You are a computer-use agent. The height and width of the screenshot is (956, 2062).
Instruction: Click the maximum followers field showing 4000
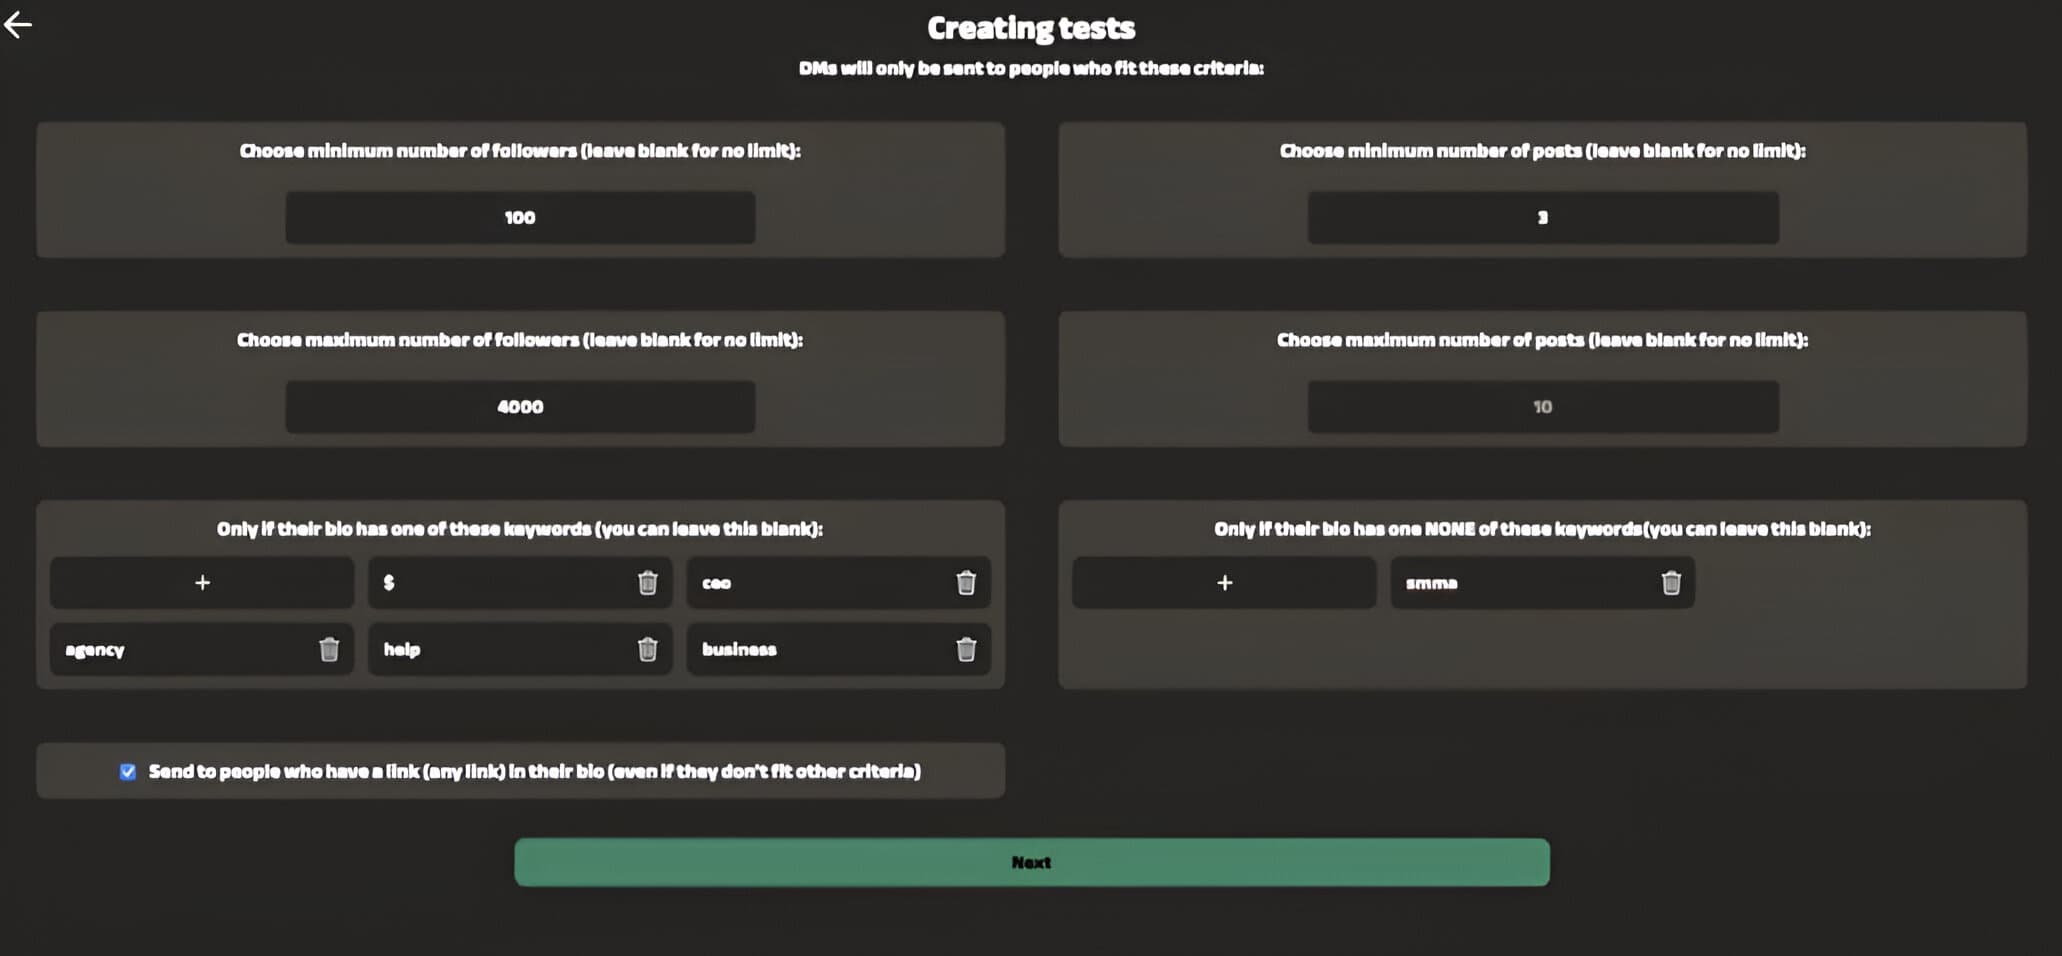pyautogui.click(x=520, y=407)
